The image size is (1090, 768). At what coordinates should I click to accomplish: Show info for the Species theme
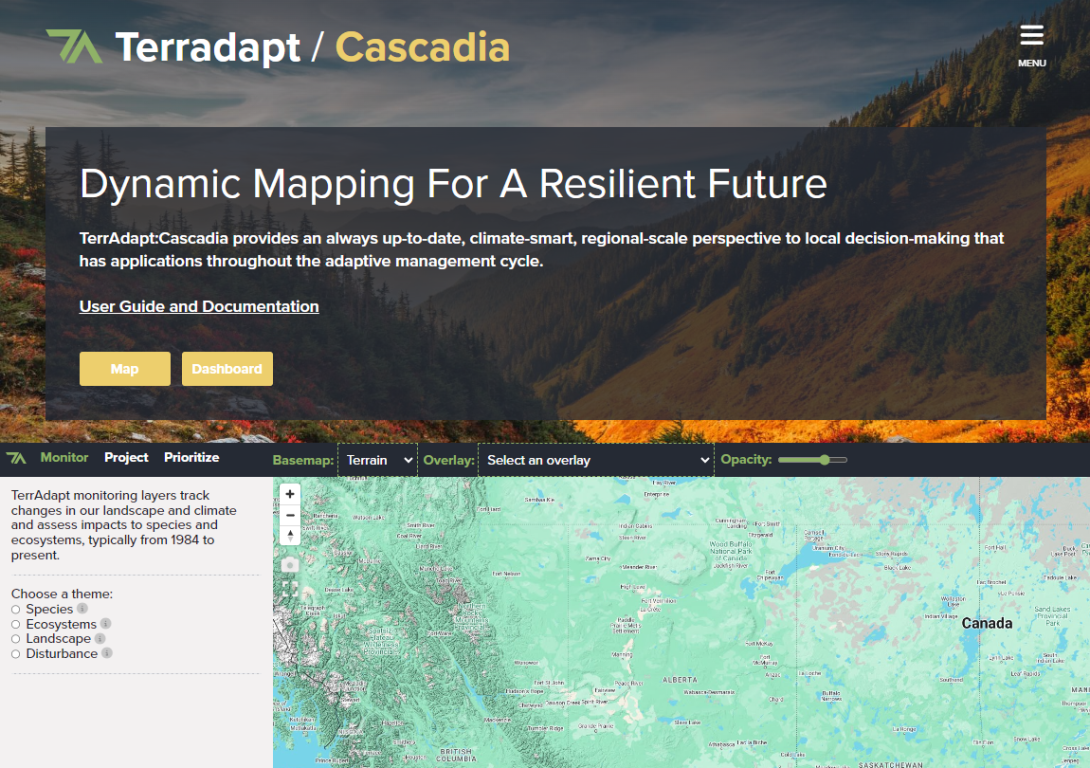point(82,608)
